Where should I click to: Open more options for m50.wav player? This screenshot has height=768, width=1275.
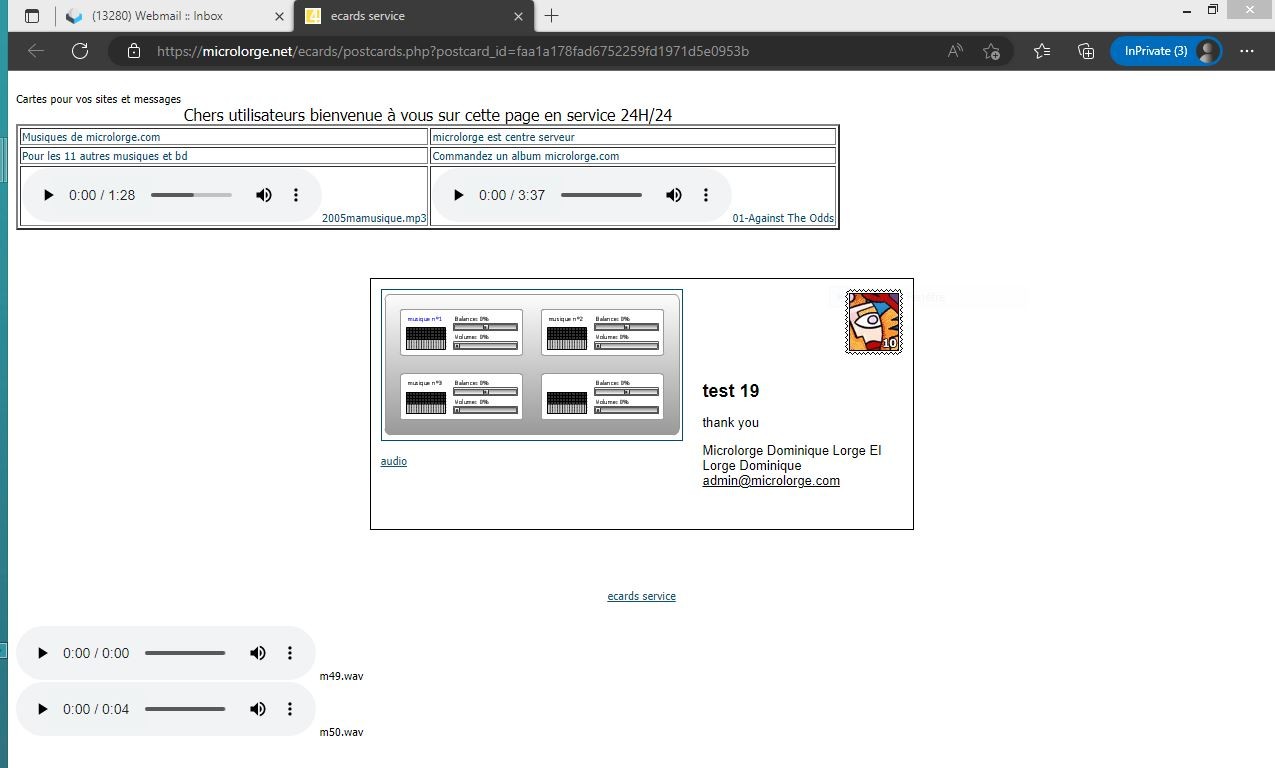click(290, 709)
